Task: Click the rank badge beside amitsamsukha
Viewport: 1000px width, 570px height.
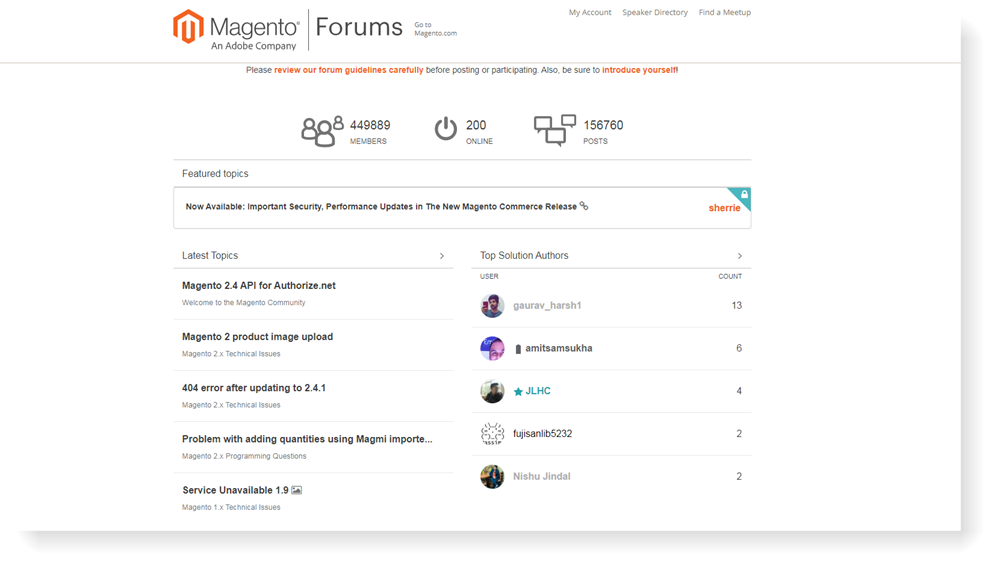Action: pyautogui.click(x=518, y=349)
